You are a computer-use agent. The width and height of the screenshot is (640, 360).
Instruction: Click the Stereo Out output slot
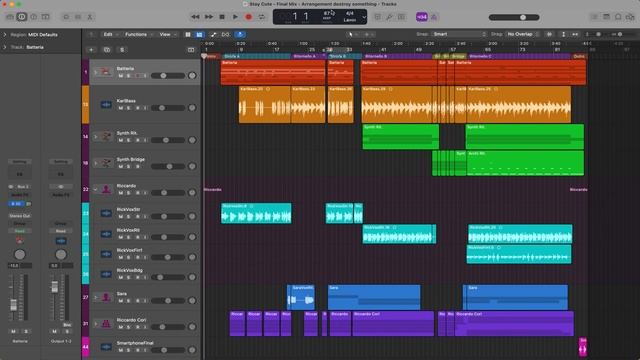[20, 216]
